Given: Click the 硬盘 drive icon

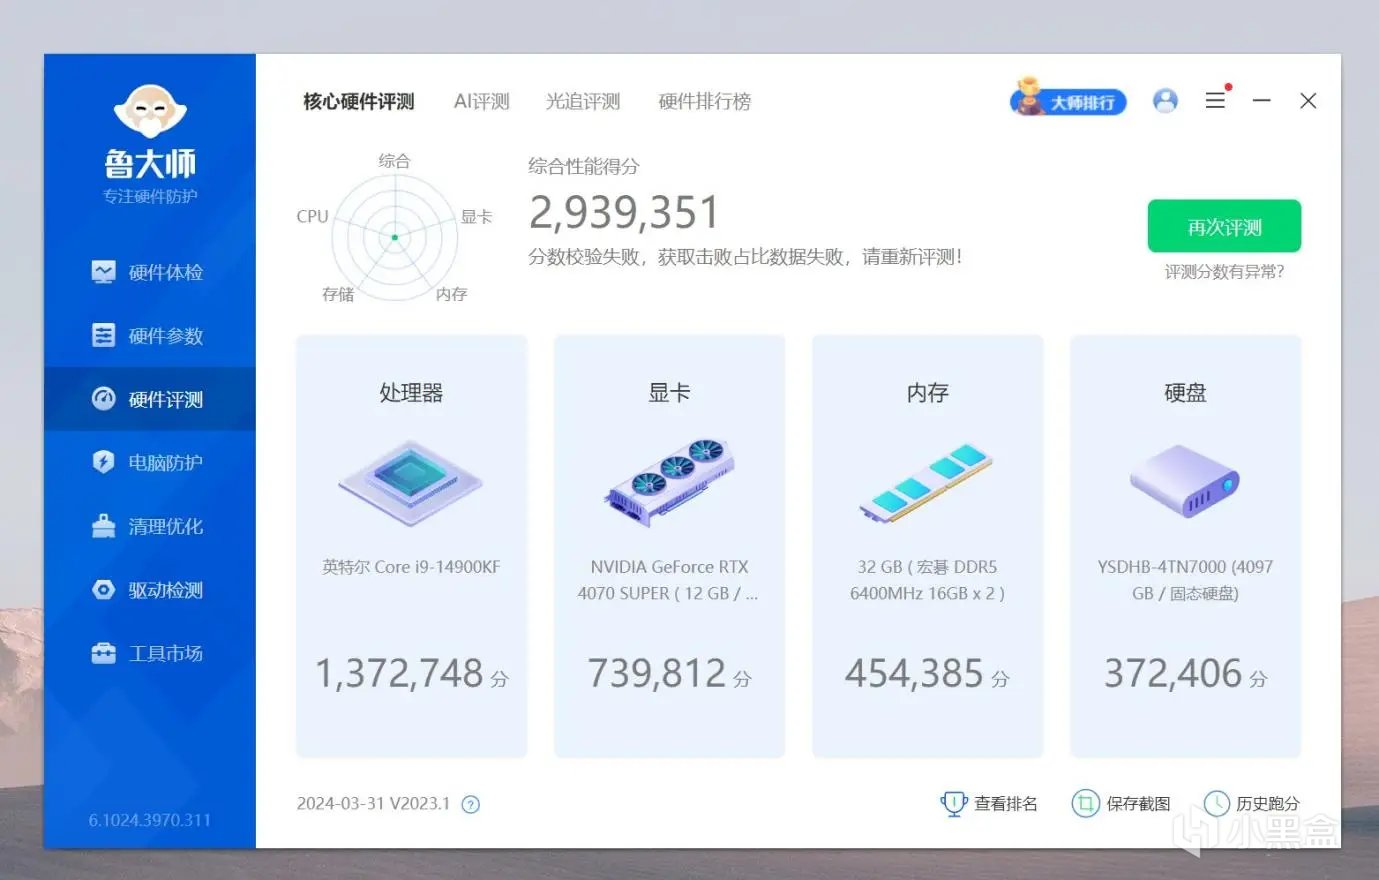Looking at the screenshot, I should click(1185, 481).
